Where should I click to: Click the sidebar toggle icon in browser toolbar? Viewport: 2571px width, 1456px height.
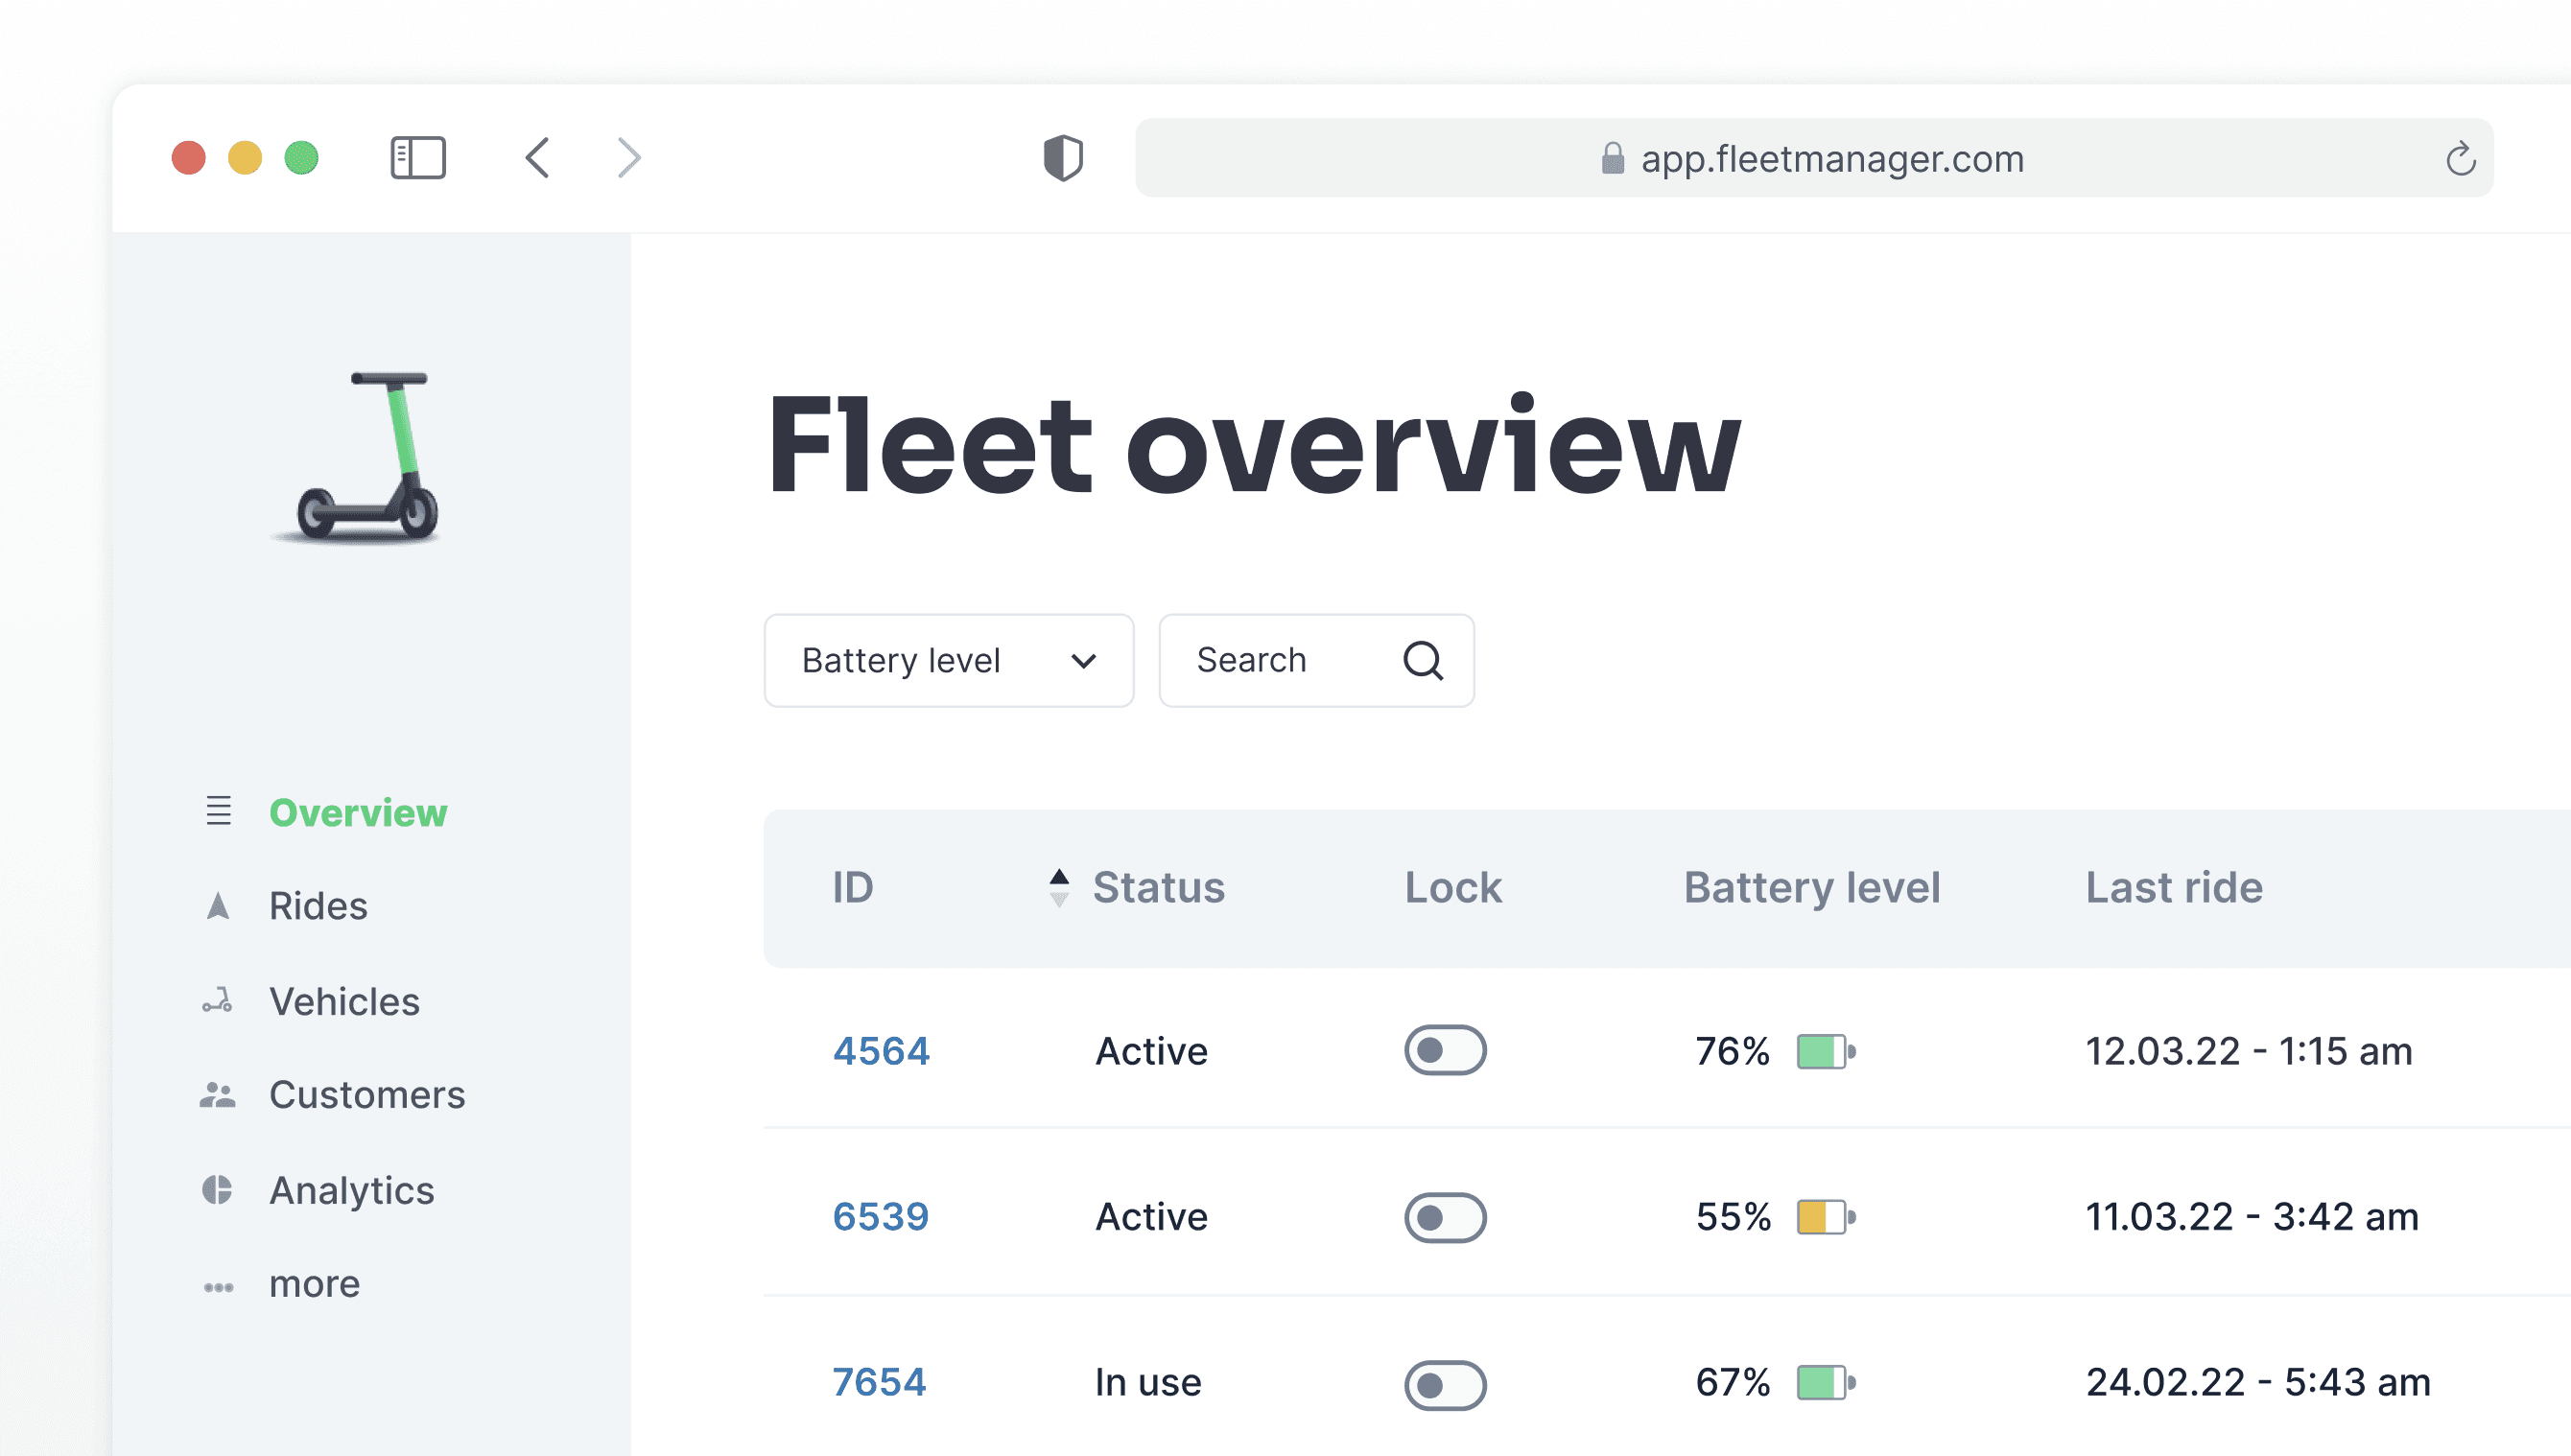(x=418, y=158)
